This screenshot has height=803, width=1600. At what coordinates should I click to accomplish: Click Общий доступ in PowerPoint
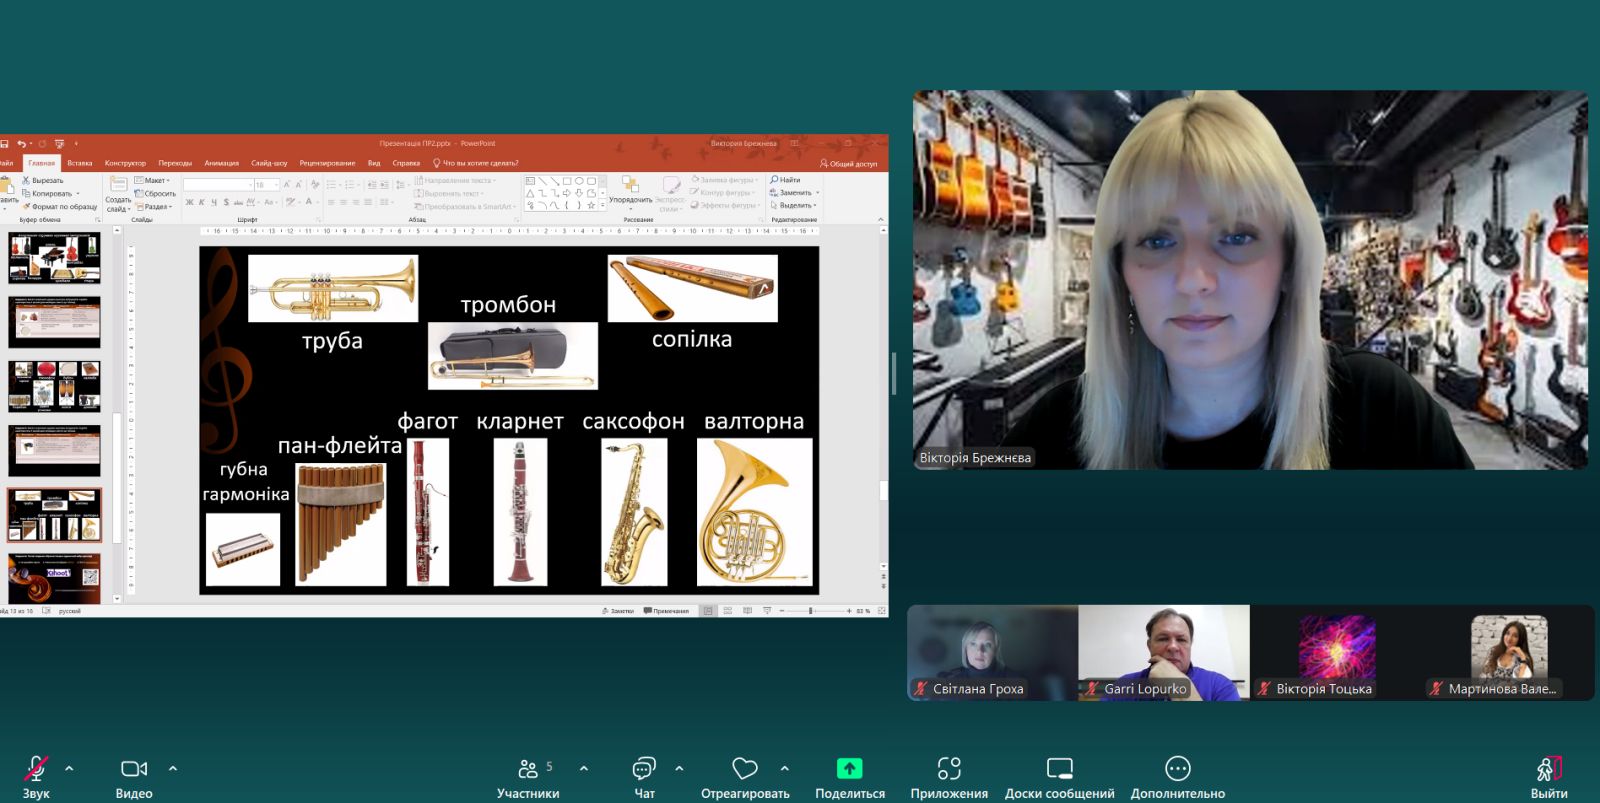pyautogui.click(x=849, y=164)
